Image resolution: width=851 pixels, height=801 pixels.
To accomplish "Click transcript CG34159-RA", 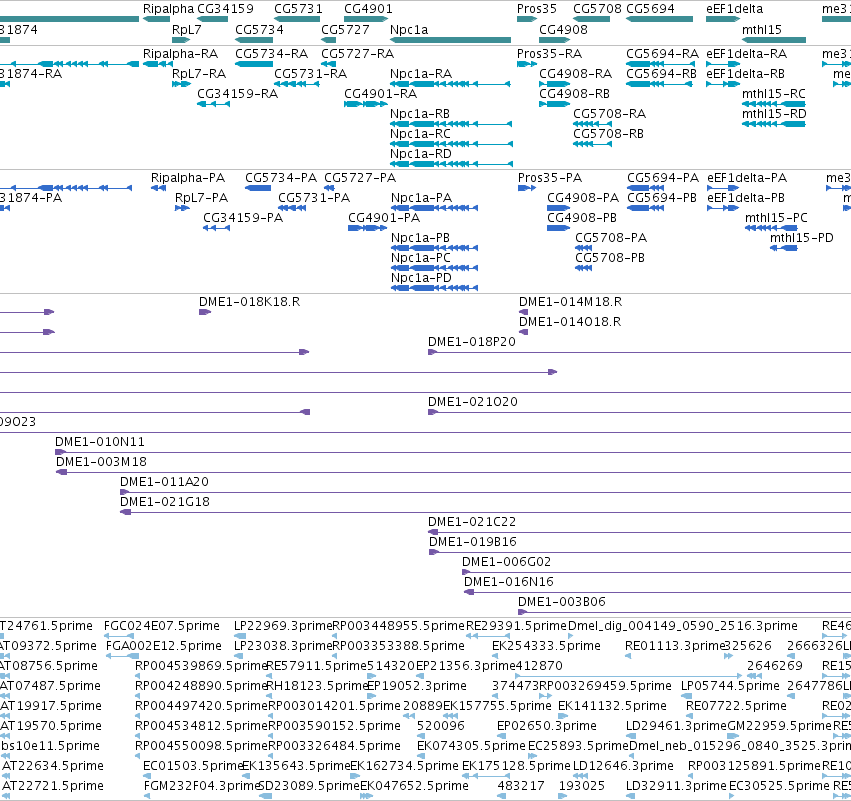I will [x=237, y=94].
